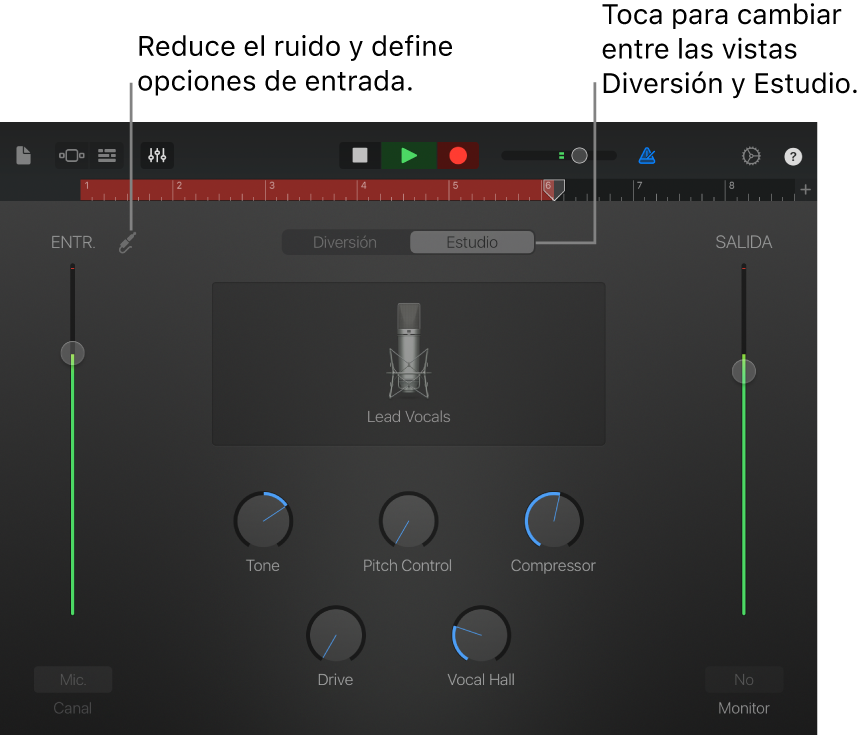Click the master volume slider handle
Viewport: 867px width, 737px height.
(578, 155)
